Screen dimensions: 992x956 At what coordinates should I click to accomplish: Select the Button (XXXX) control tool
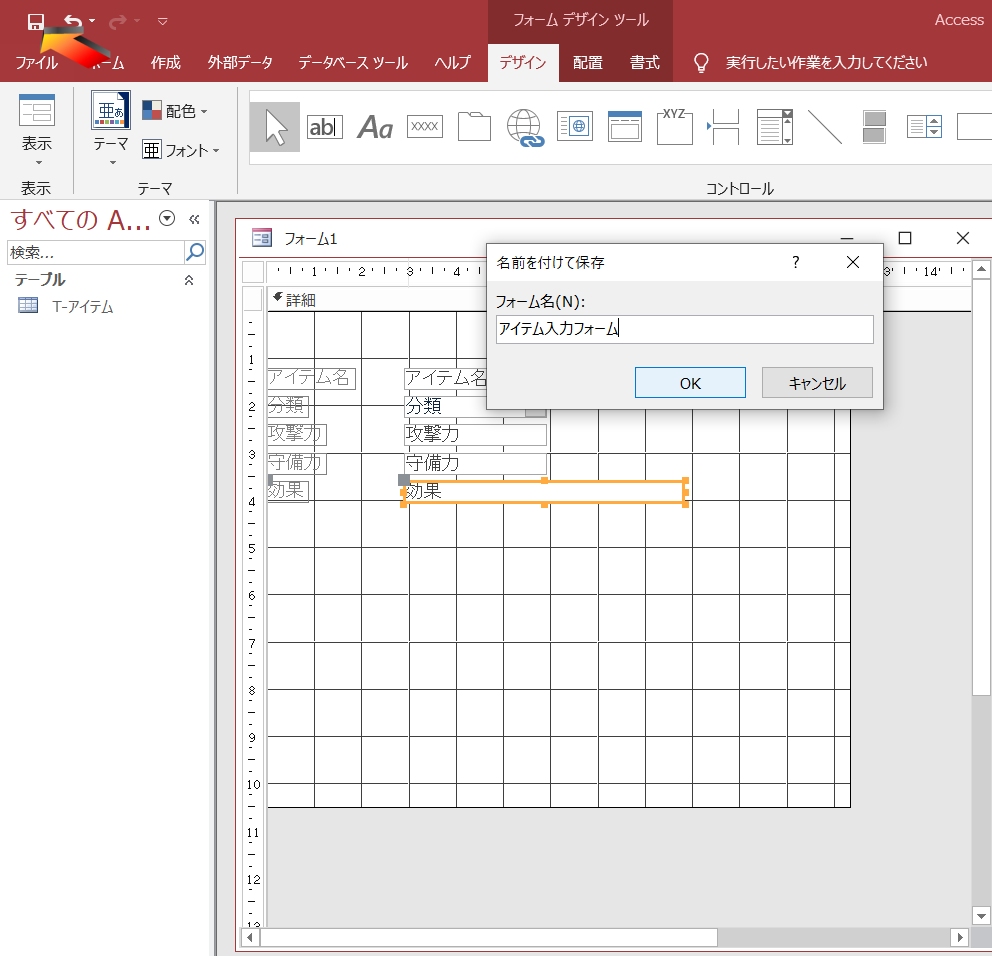(425, 127)
